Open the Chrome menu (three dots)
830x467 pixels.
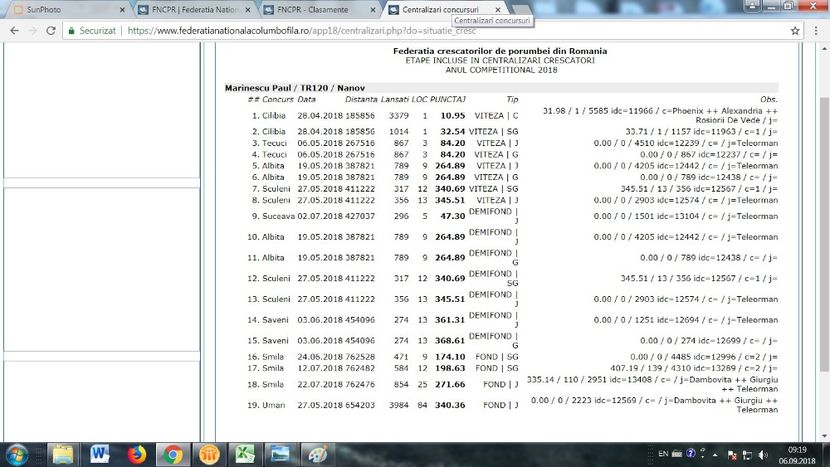pos(815,30)
